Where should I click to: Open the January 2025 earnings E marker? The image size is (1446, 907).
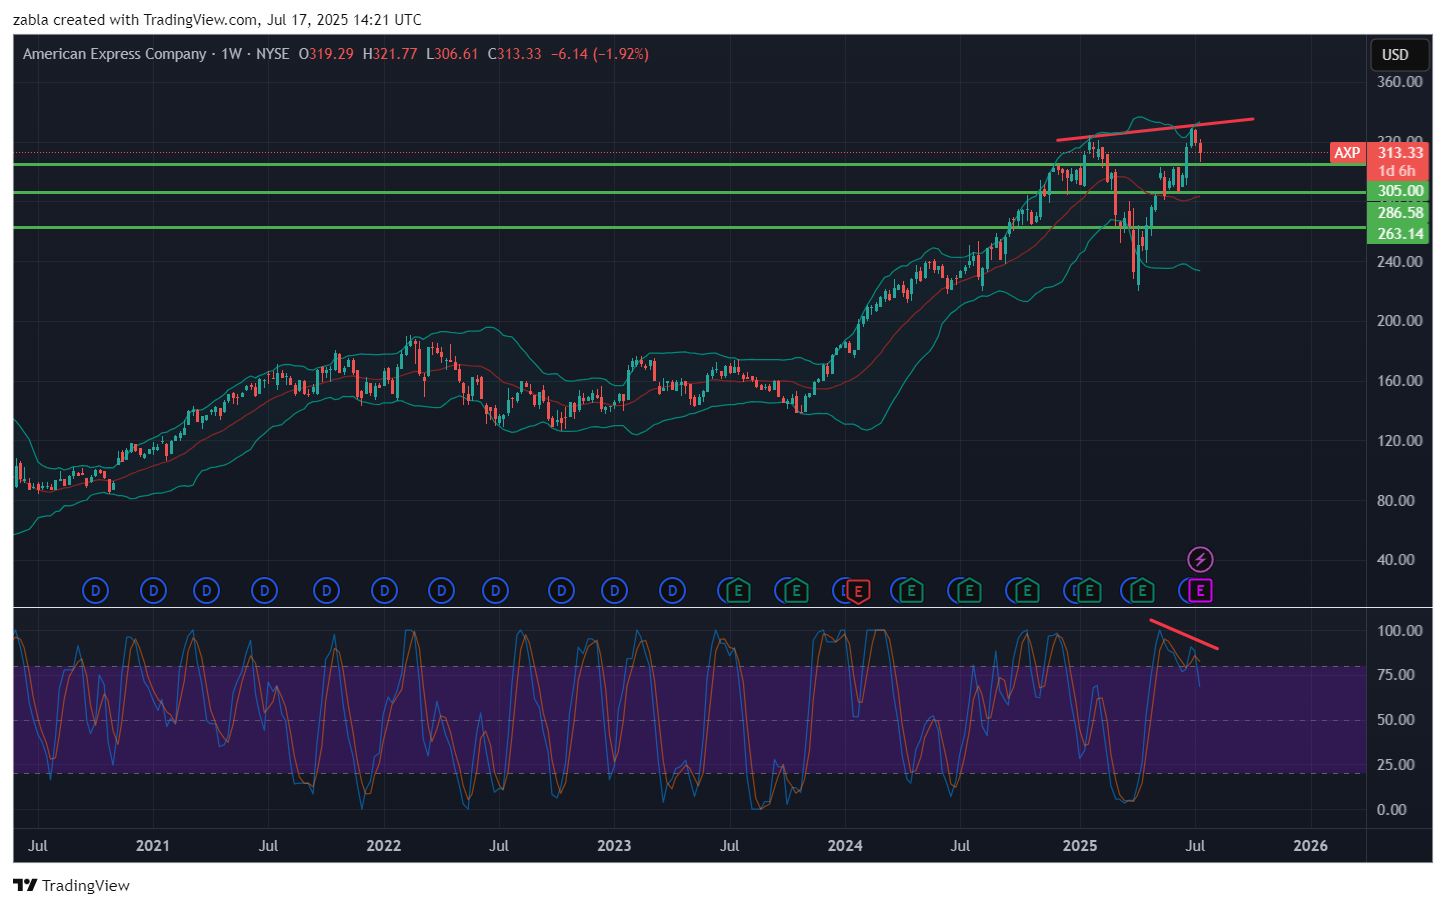pos(1088,591)
